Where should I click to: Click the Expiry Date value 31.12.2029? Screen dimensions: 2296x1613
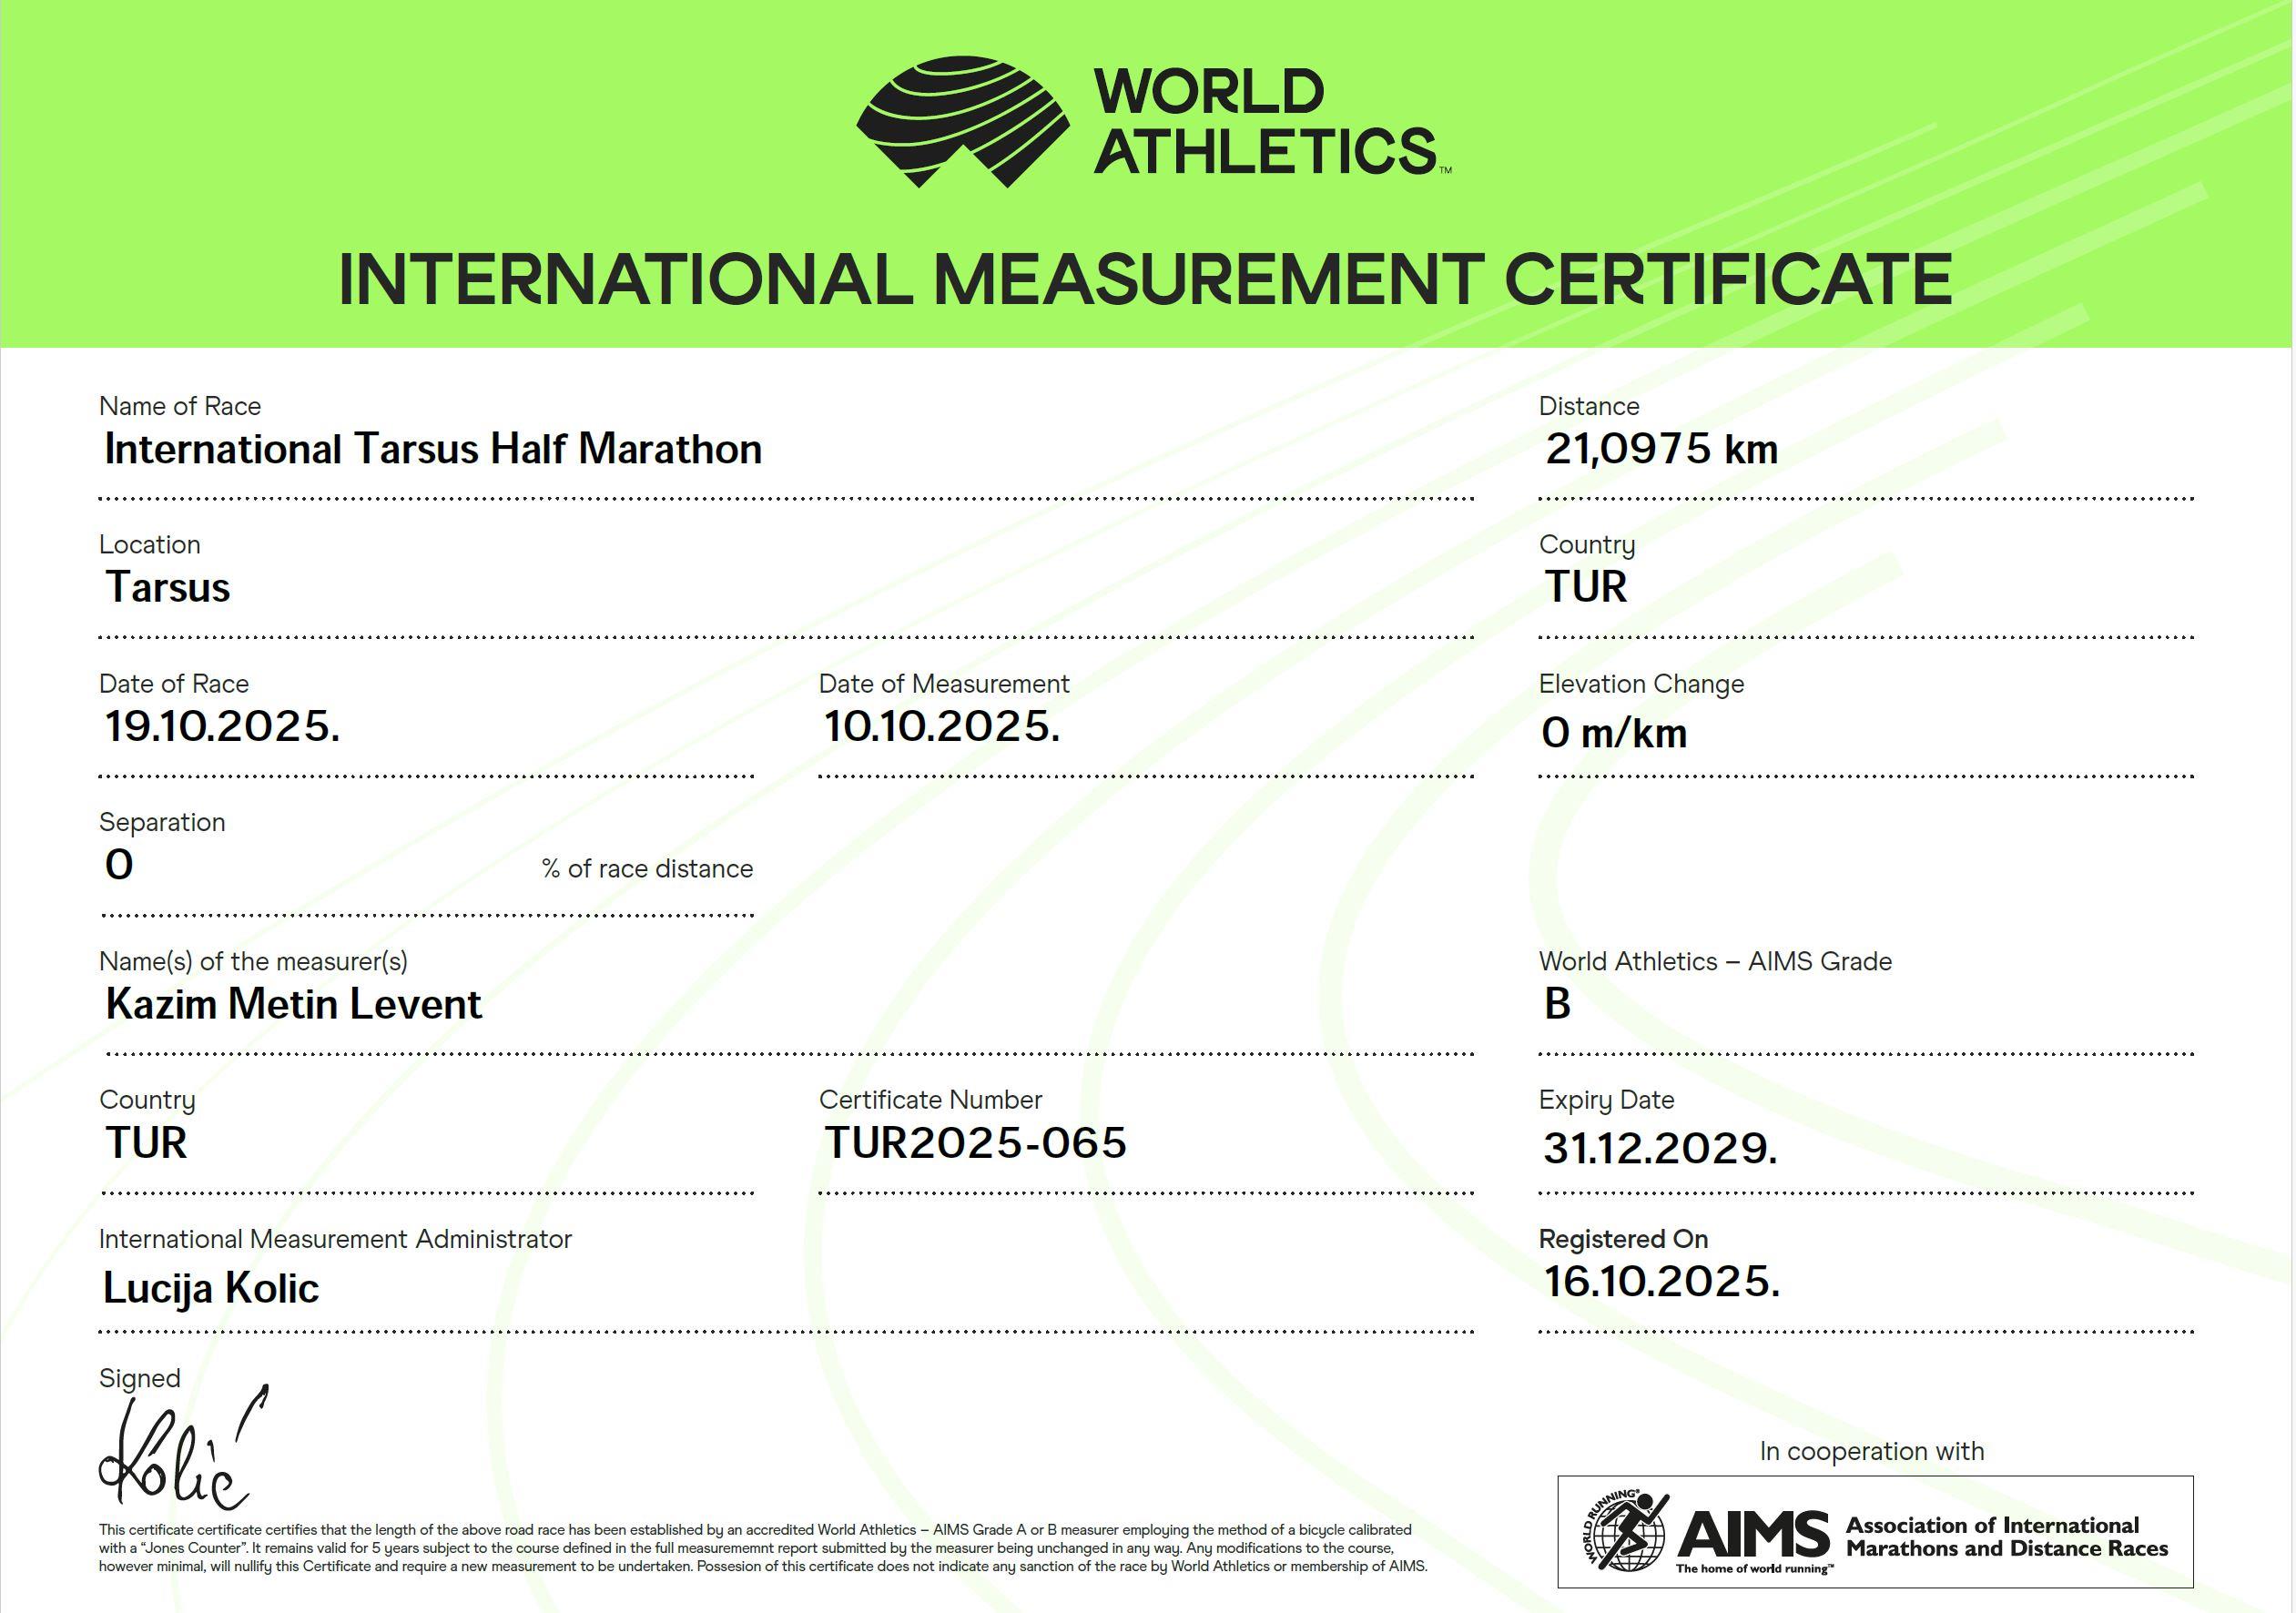(x=1660, y=1148)
